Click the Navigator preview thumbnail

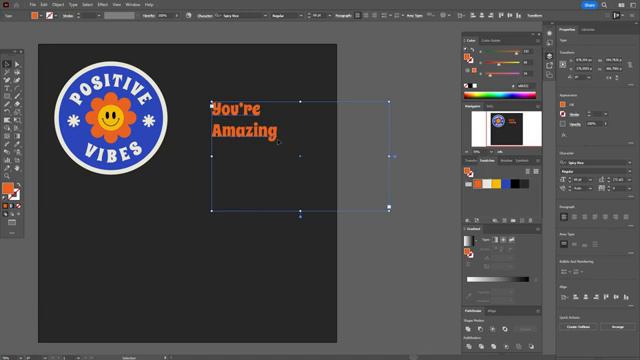[507, 129]
